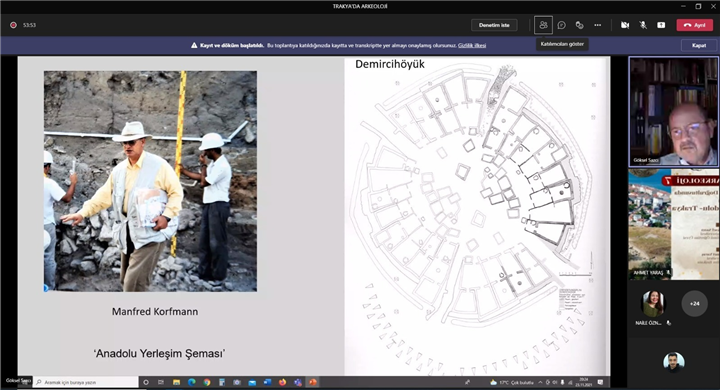Show the +24 additional participants
Viewport: 720px width, 390px height.
pyautogui.click(x=694, y=303)
